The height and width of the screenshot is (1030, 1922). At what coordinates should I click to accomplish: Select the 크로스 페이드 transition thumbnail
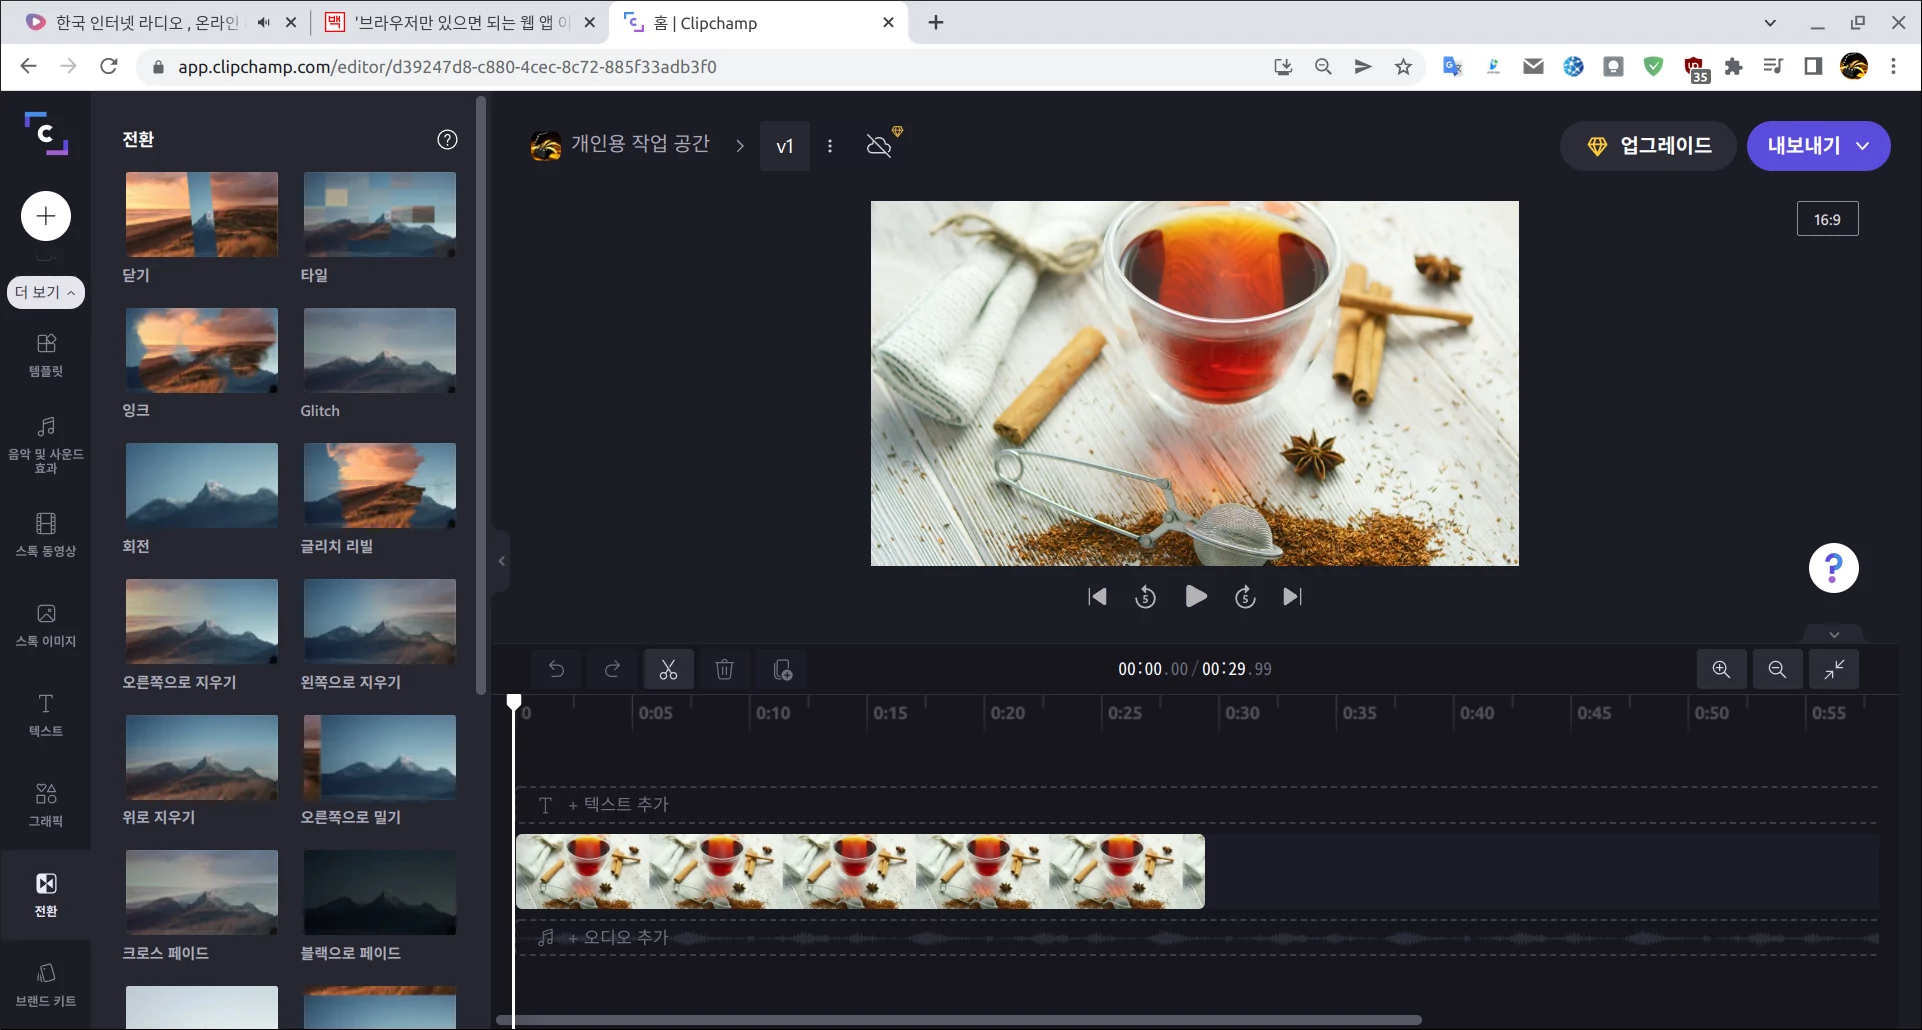pos(202,892)
